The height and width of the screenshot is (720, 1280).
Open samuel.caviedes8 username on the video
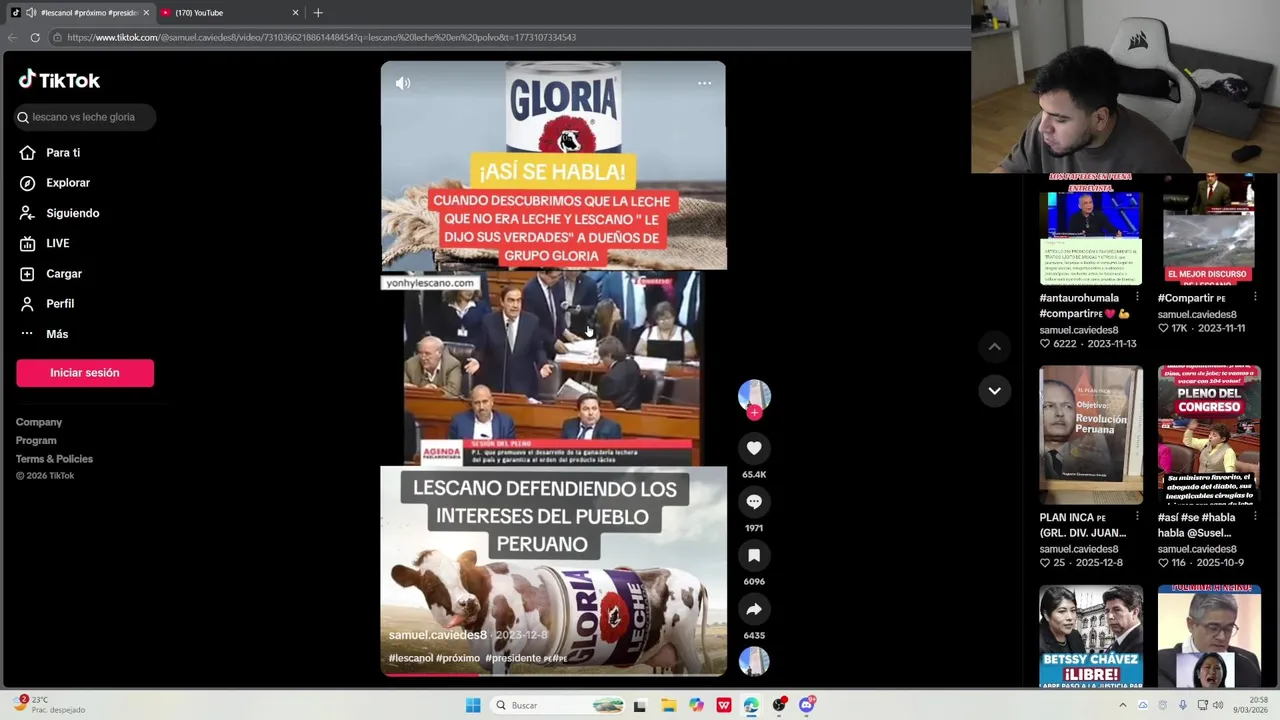tap(438, 635)
